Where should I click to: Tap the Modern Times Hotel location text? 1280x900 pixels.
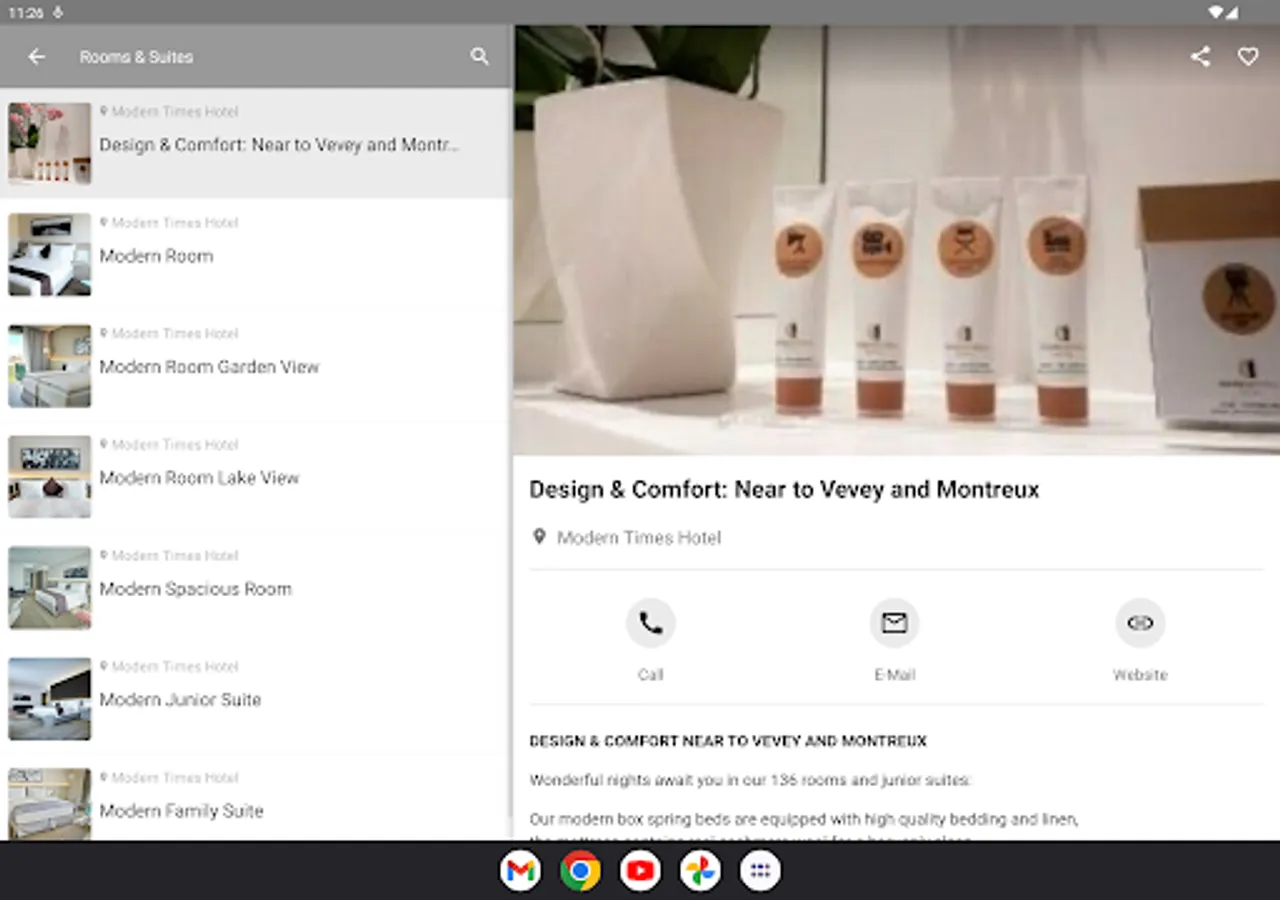tap(639, 538)
